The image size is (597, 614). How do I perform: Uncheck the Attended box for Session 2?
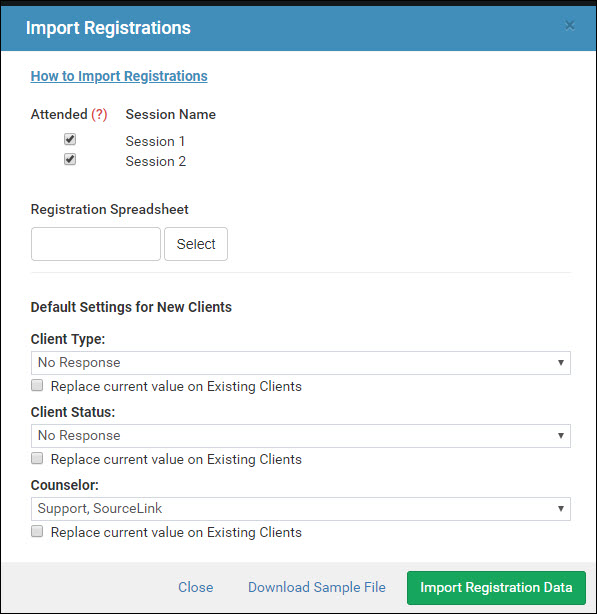[70, 159]
